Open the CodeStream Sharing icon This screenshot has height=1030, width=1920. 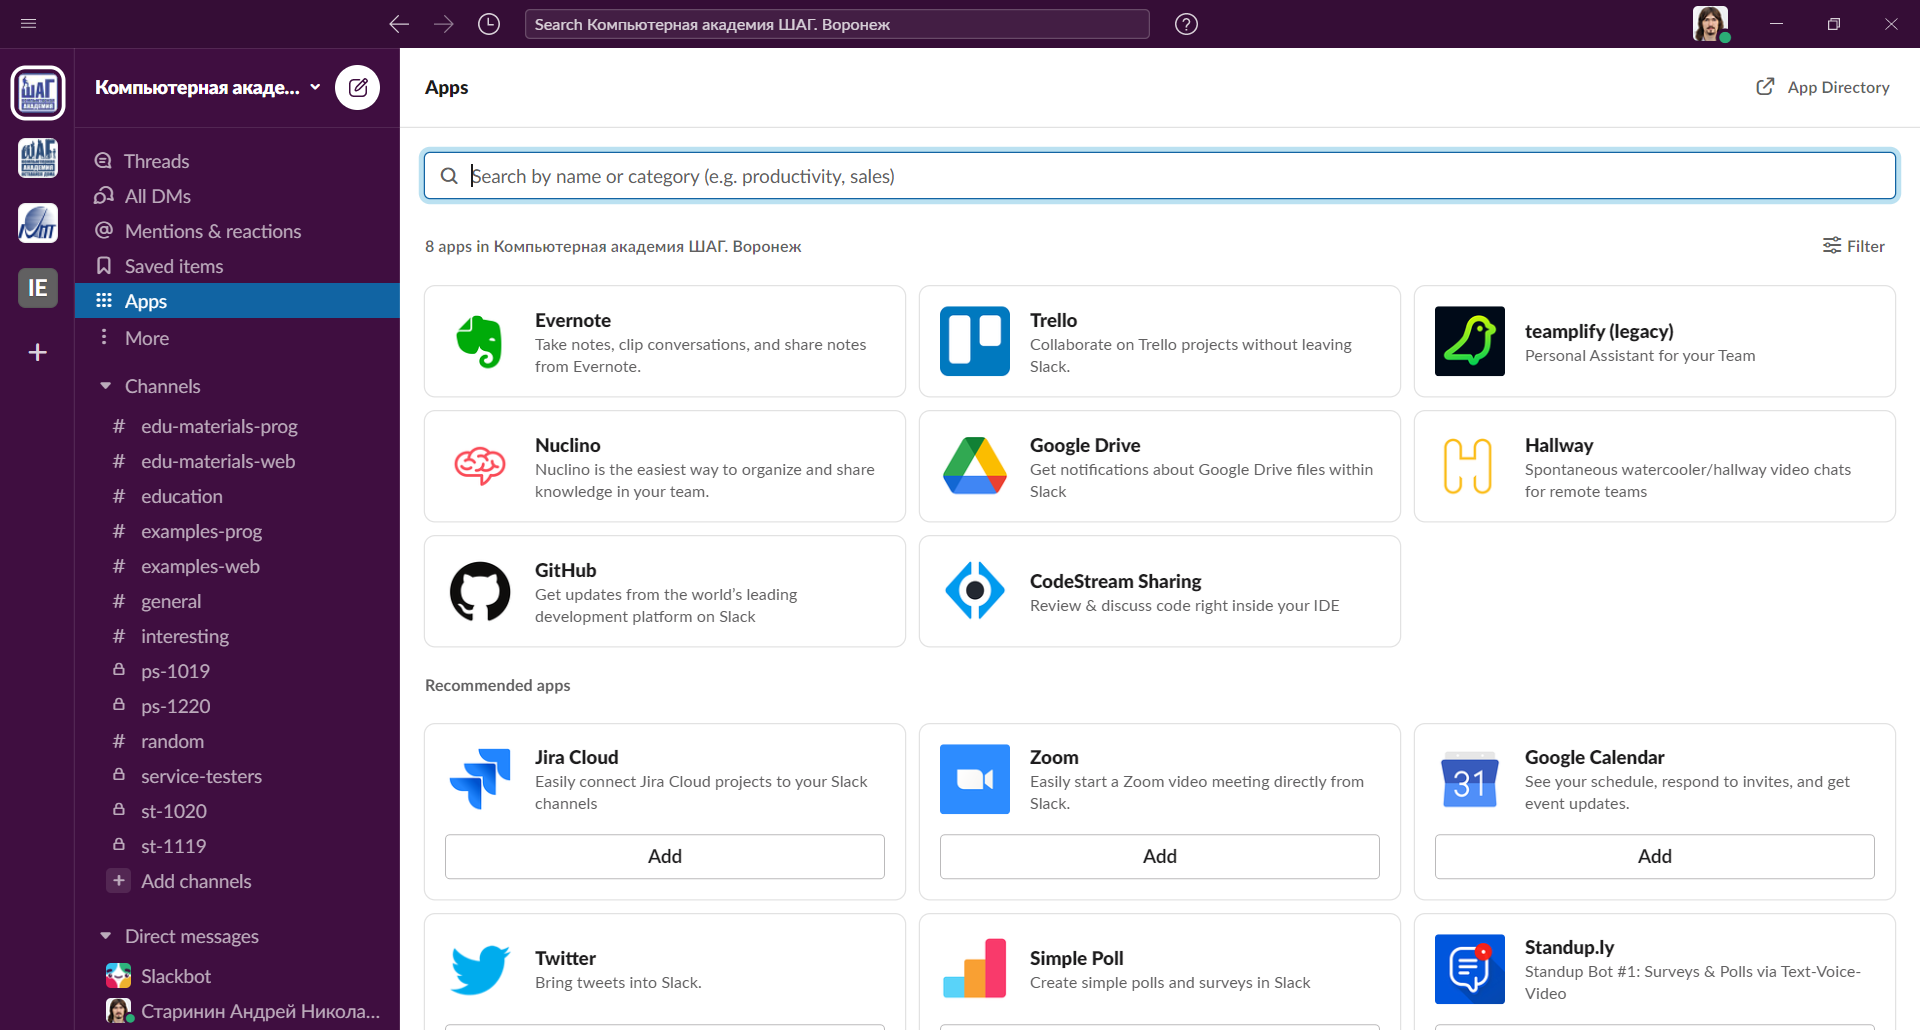975,591
